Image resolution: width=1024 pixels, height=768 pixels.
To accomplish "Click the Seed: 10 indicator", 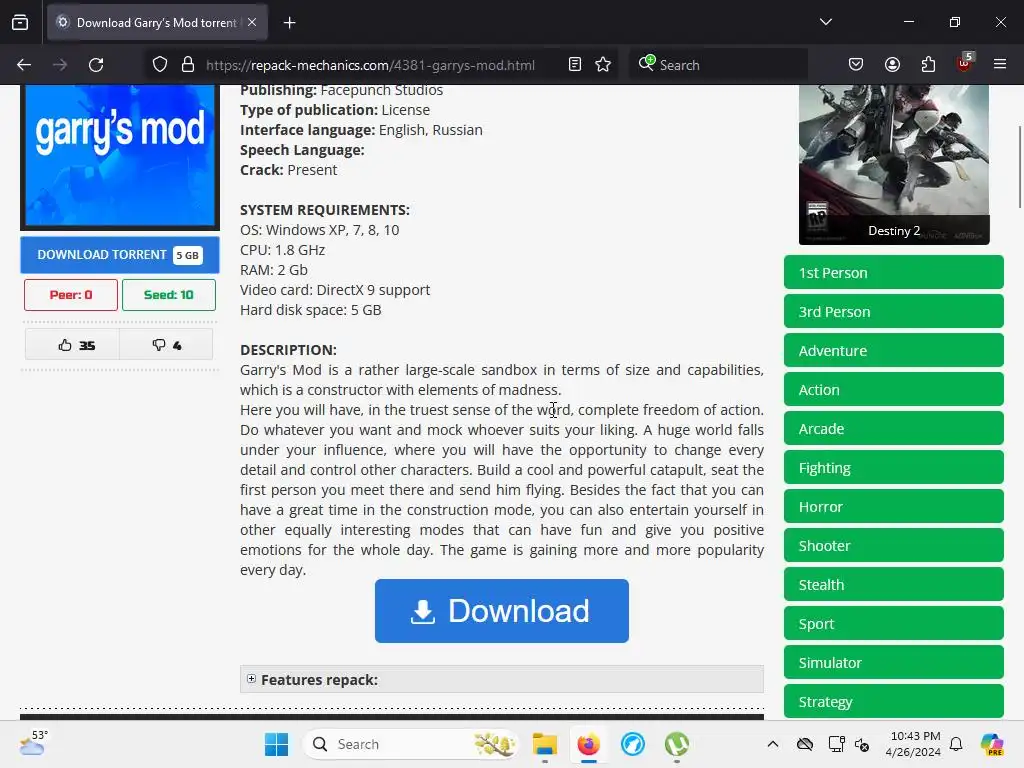I will [x=168, y=295].
